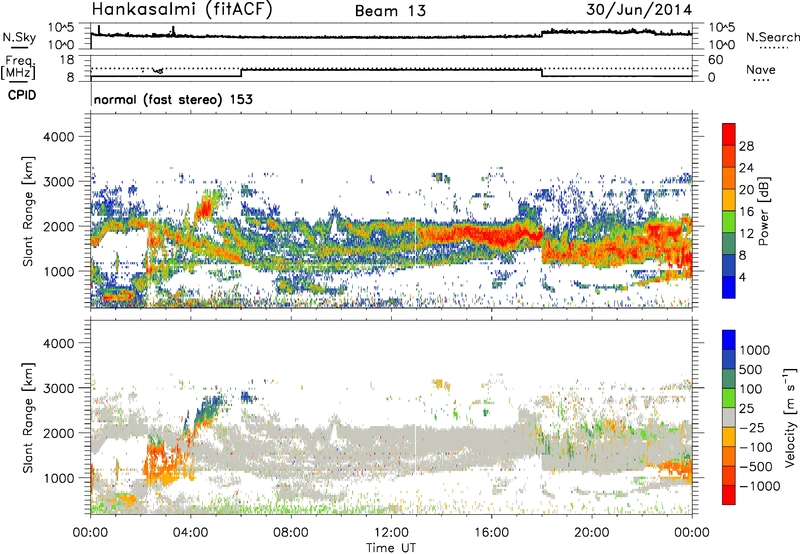800x554 pixels.
Task: Click the 12:00 time axis tick label
Action: [x=391, y=533]
